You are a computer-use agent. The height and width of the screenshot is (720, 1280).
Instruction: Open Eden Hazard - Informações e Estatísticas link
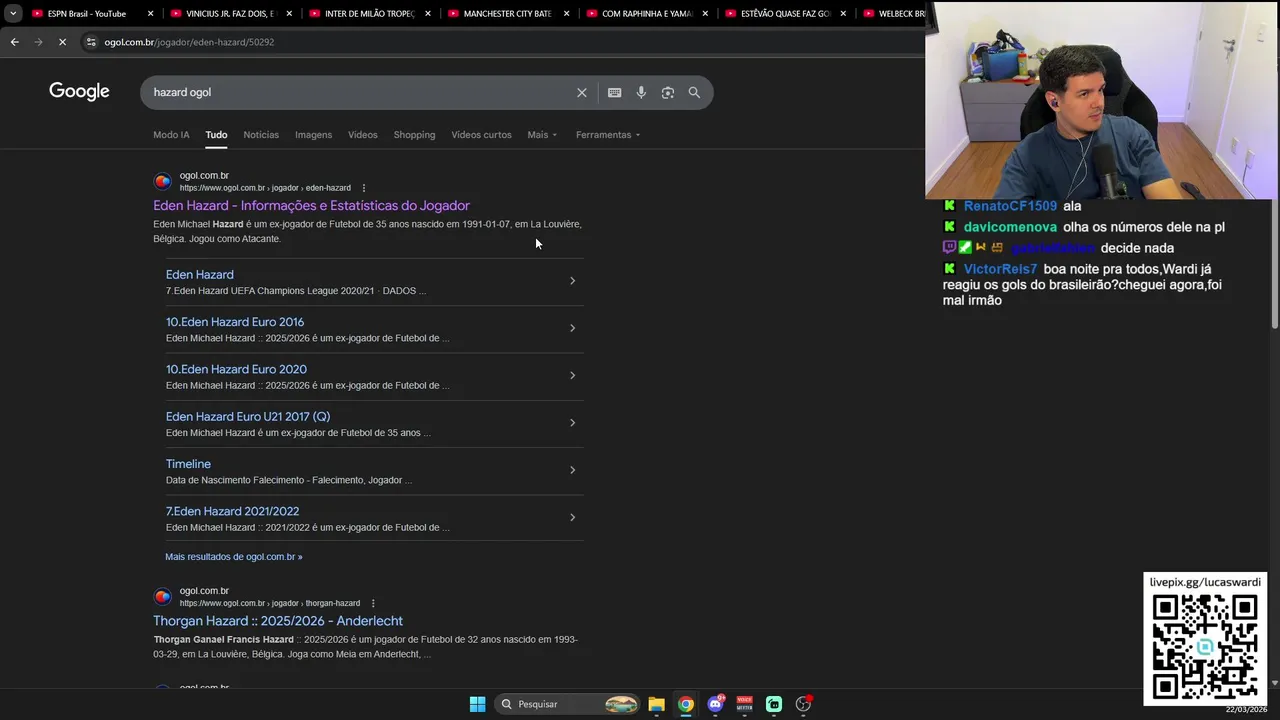pyautogui.click(x=311, y=205)
